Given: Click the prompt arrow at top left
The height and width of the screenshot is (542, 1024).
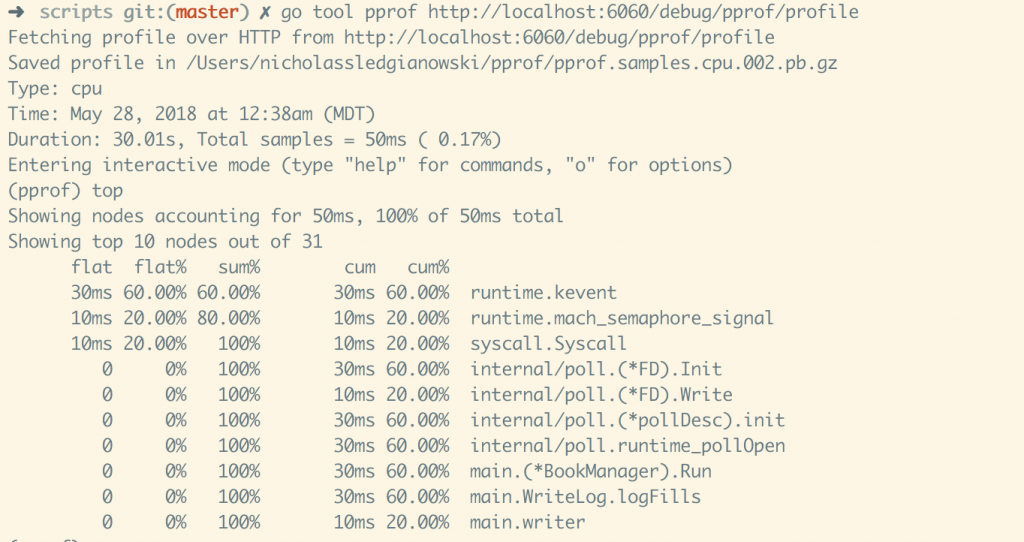Looking at the screenshot, I should coord(18,12).
